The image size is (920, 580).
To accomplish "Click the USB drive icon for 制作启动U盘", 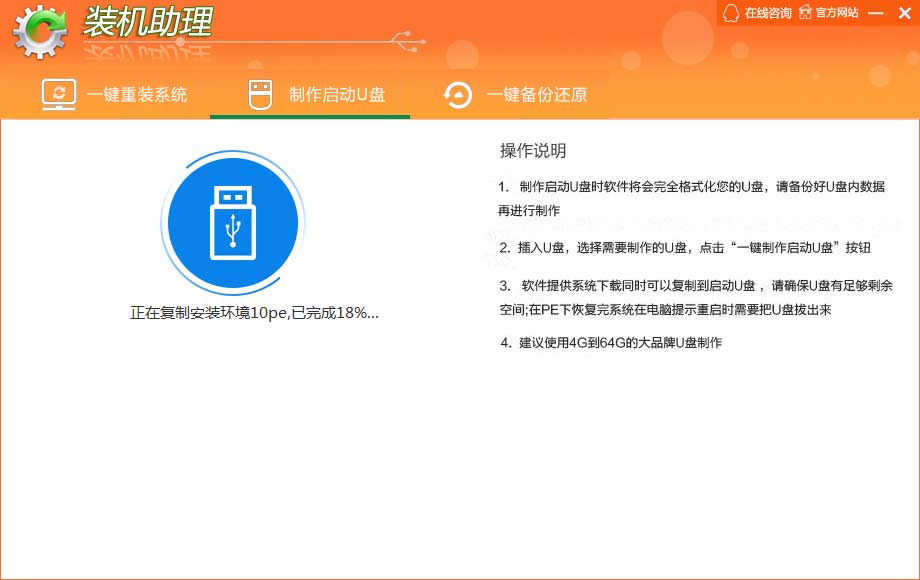I will [x=260, y=95].
